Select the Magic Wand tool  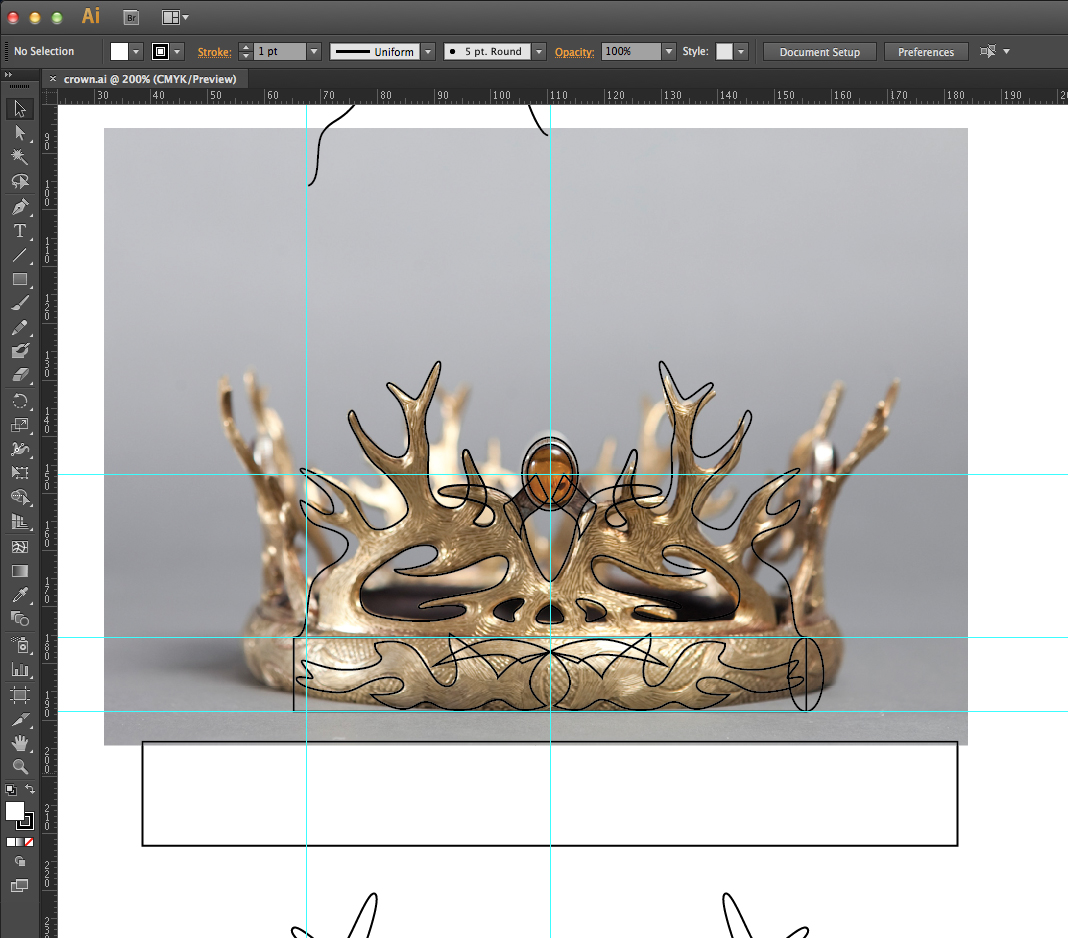(20, 157)
